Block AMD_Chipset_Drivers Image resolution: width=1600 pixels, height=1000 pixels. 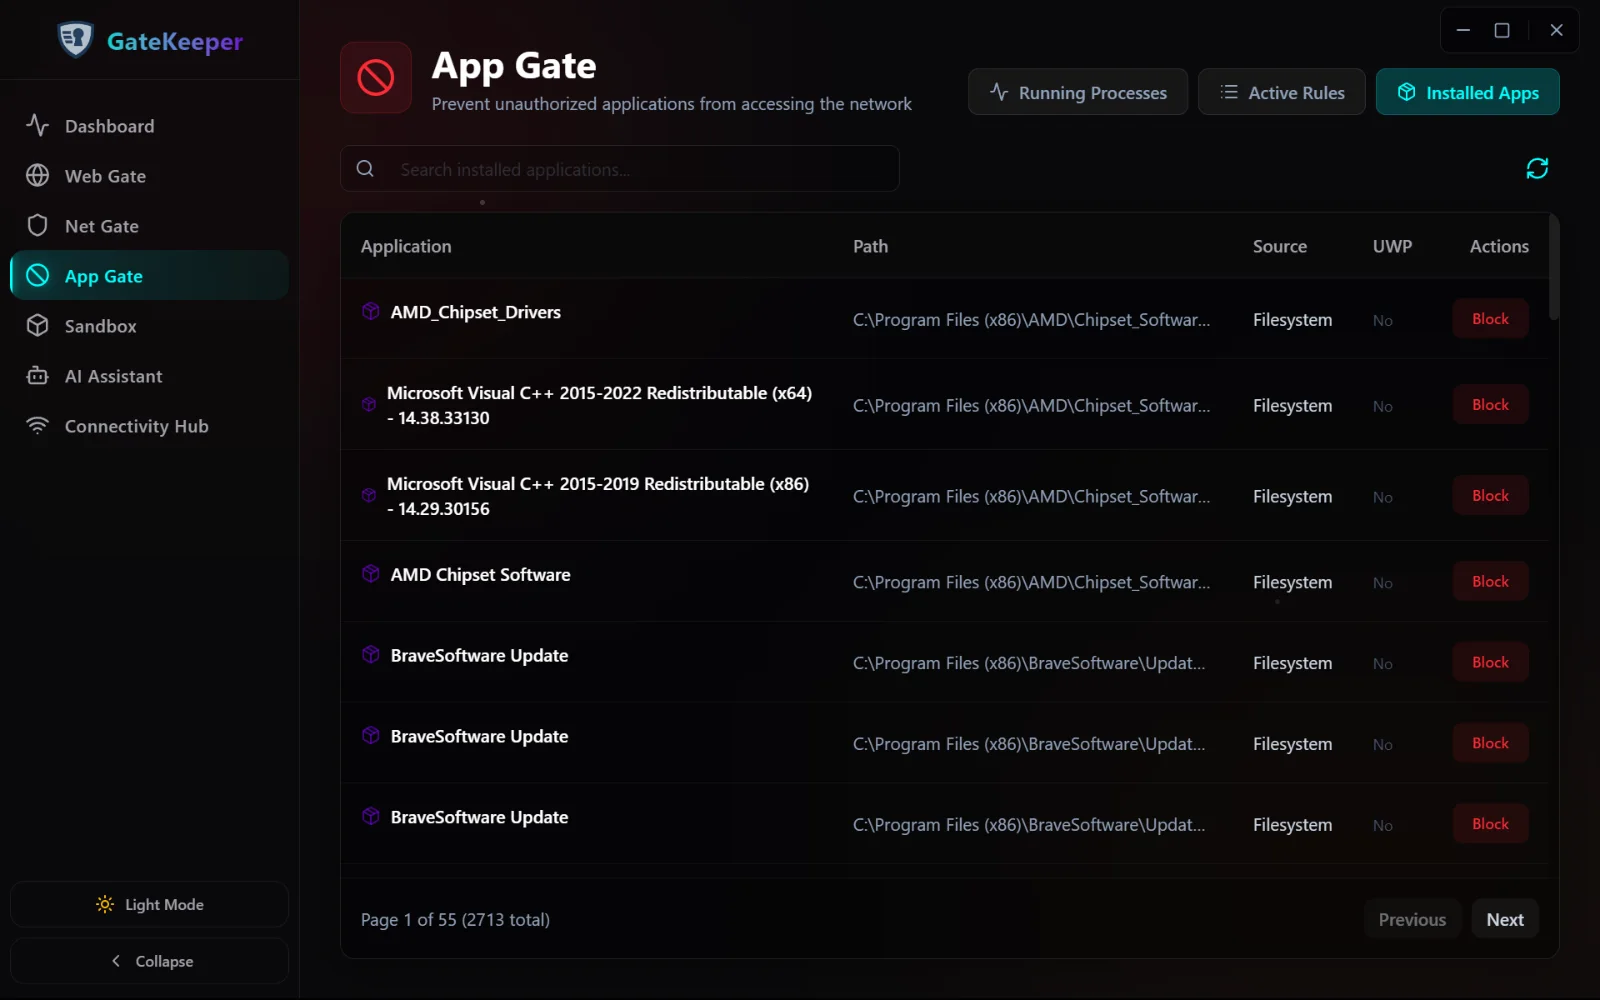pyautogui.click(x=1490, y=319)
